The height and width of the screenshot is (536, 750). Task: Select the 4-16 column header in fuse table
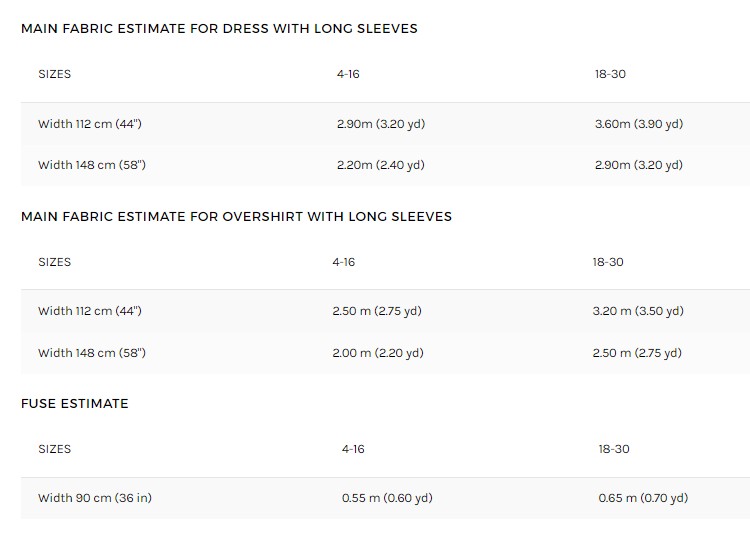pos(353,449)
